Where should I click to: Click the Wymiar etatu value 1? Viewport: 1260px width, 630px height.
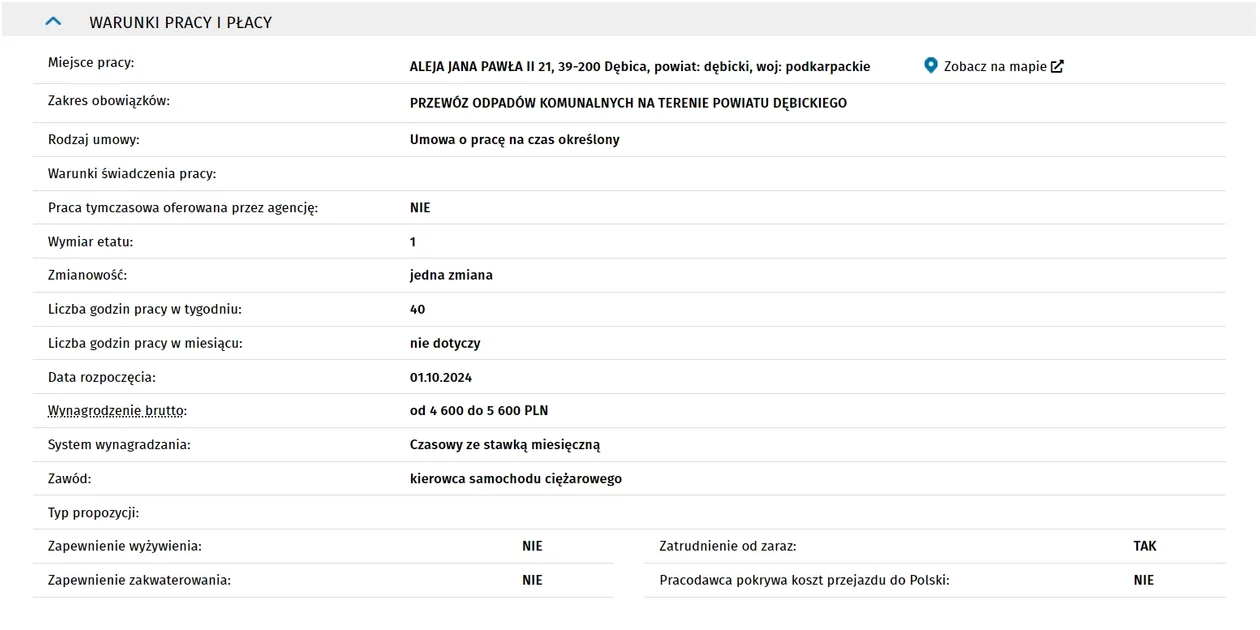tap(413, 242)
